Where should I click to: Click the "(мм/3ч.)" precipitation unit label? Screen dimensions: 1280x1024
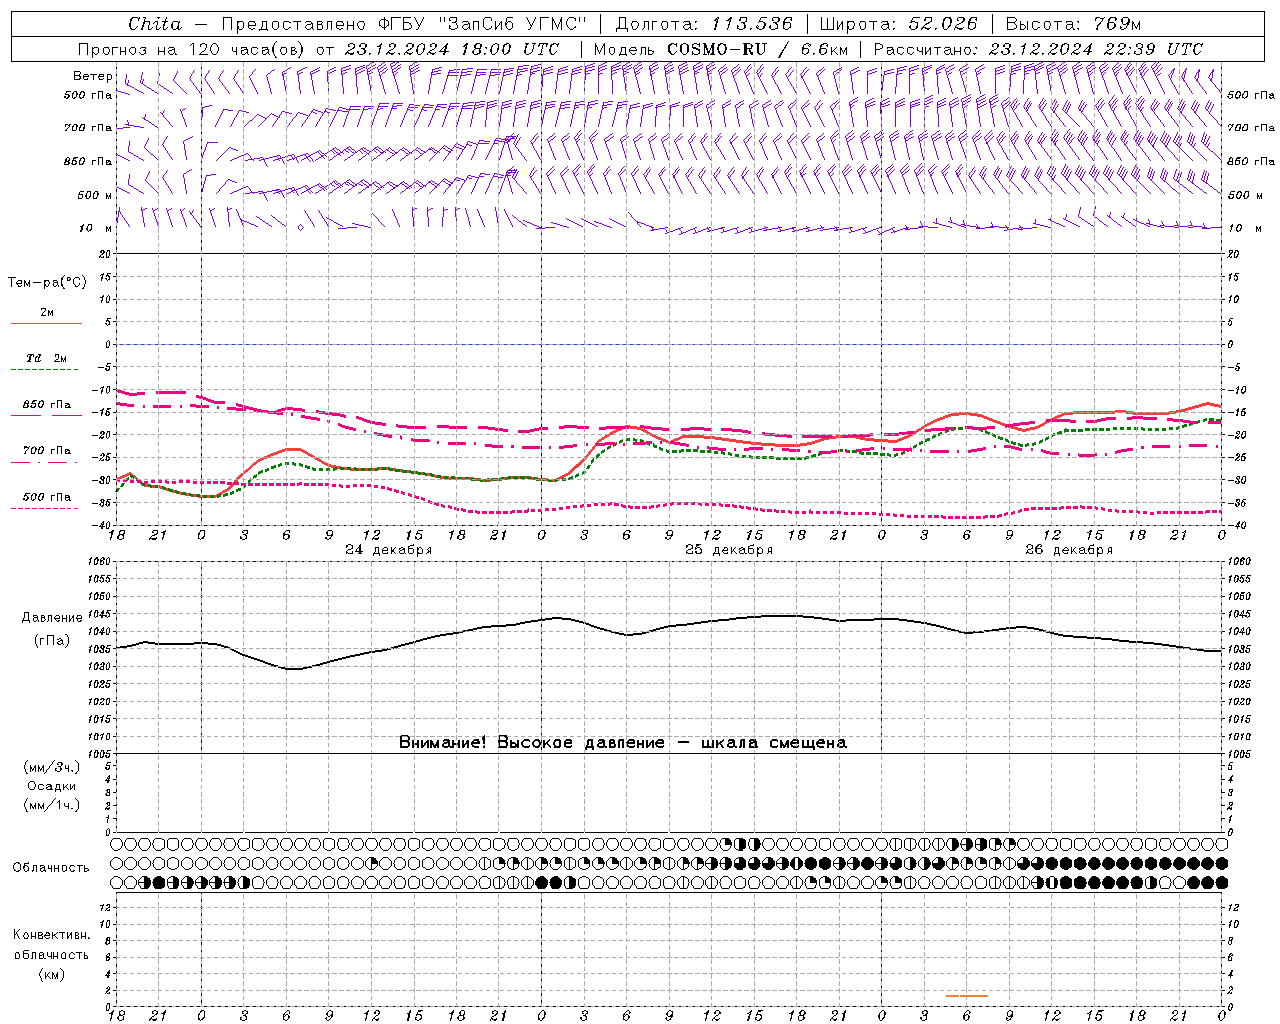pyautogui.click(x=52, y=767)
